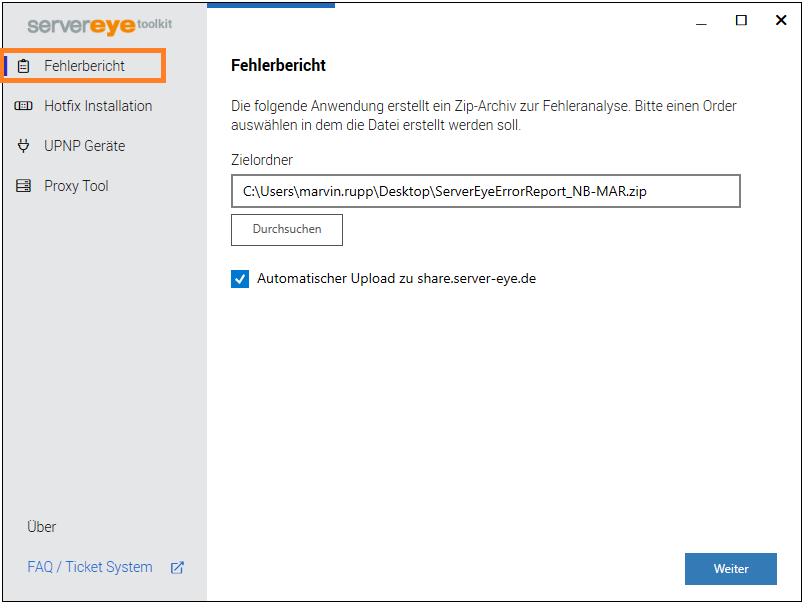Click the Hotfix Installation sidebar icon
Image resolution: width=804 pixels, height=604 pixels.
[x=24, y=106]
